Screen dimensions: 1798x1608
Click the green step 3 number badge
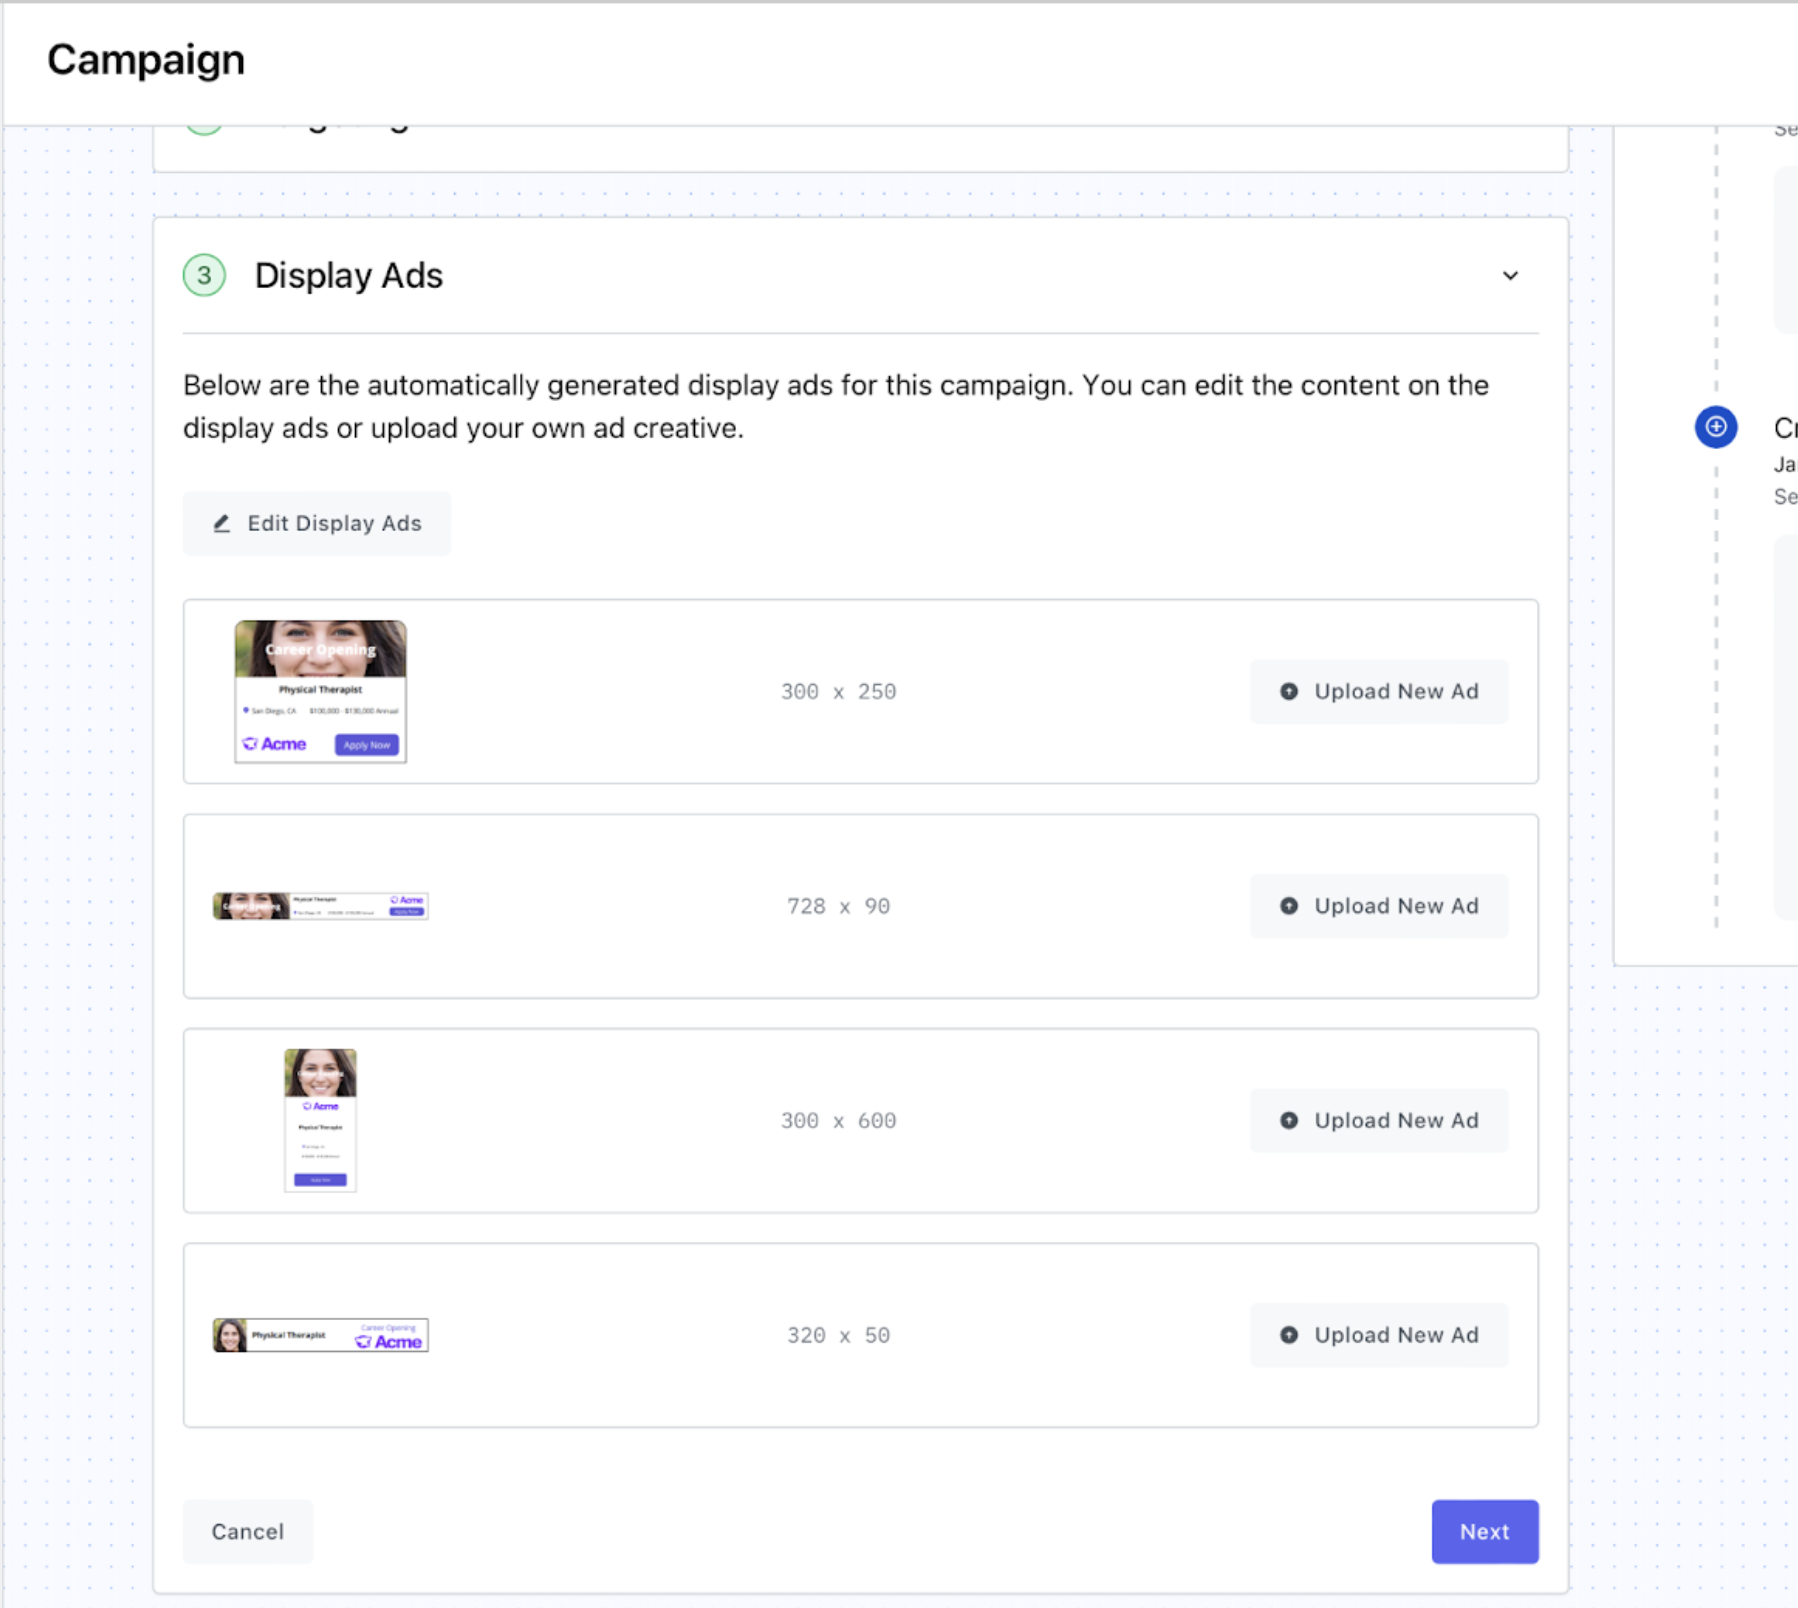[x=204, y=275]
